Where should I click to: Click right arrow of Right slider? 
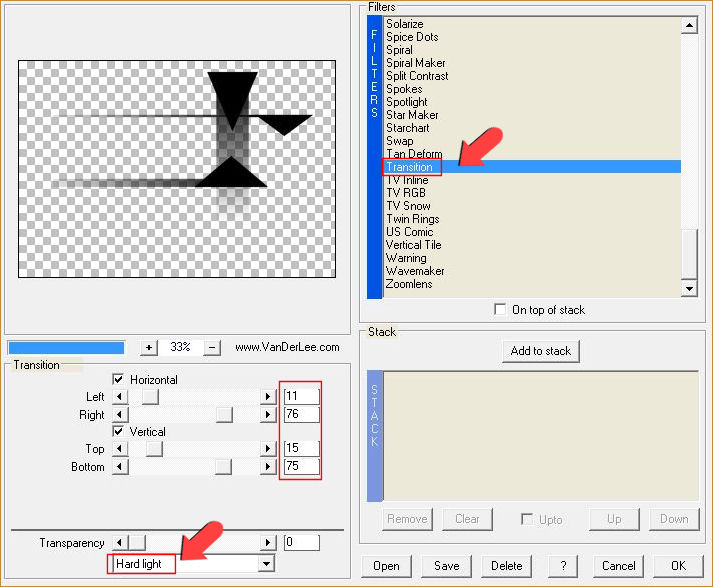(268, 414)
